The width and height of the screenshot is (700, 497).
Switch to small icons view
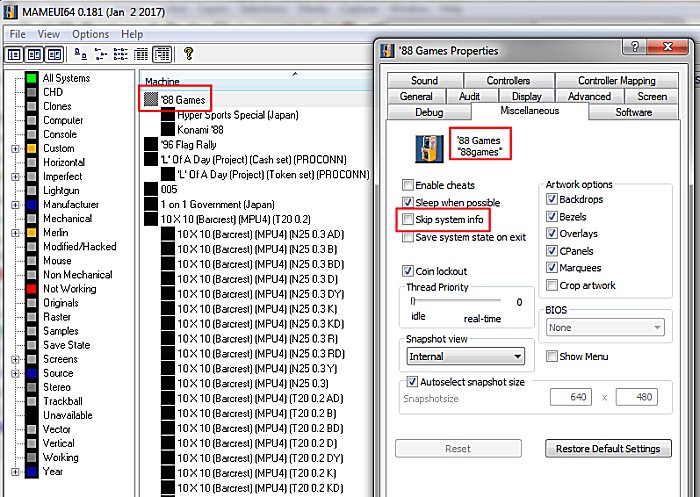[x=101, y=54]
